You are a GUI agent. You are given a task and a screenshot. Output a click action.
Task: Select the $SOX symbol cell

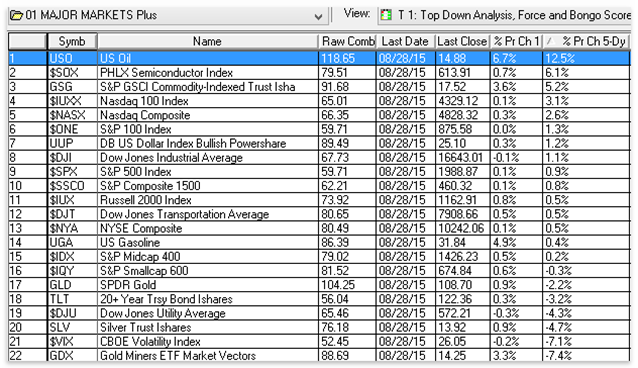[72, 72]
